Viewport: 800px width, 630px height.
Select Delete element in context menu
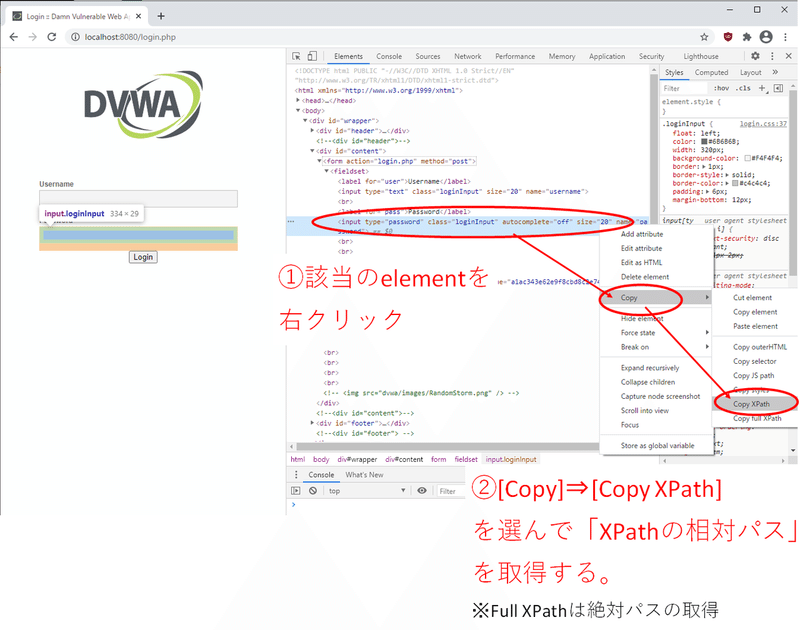click(645, 277)
